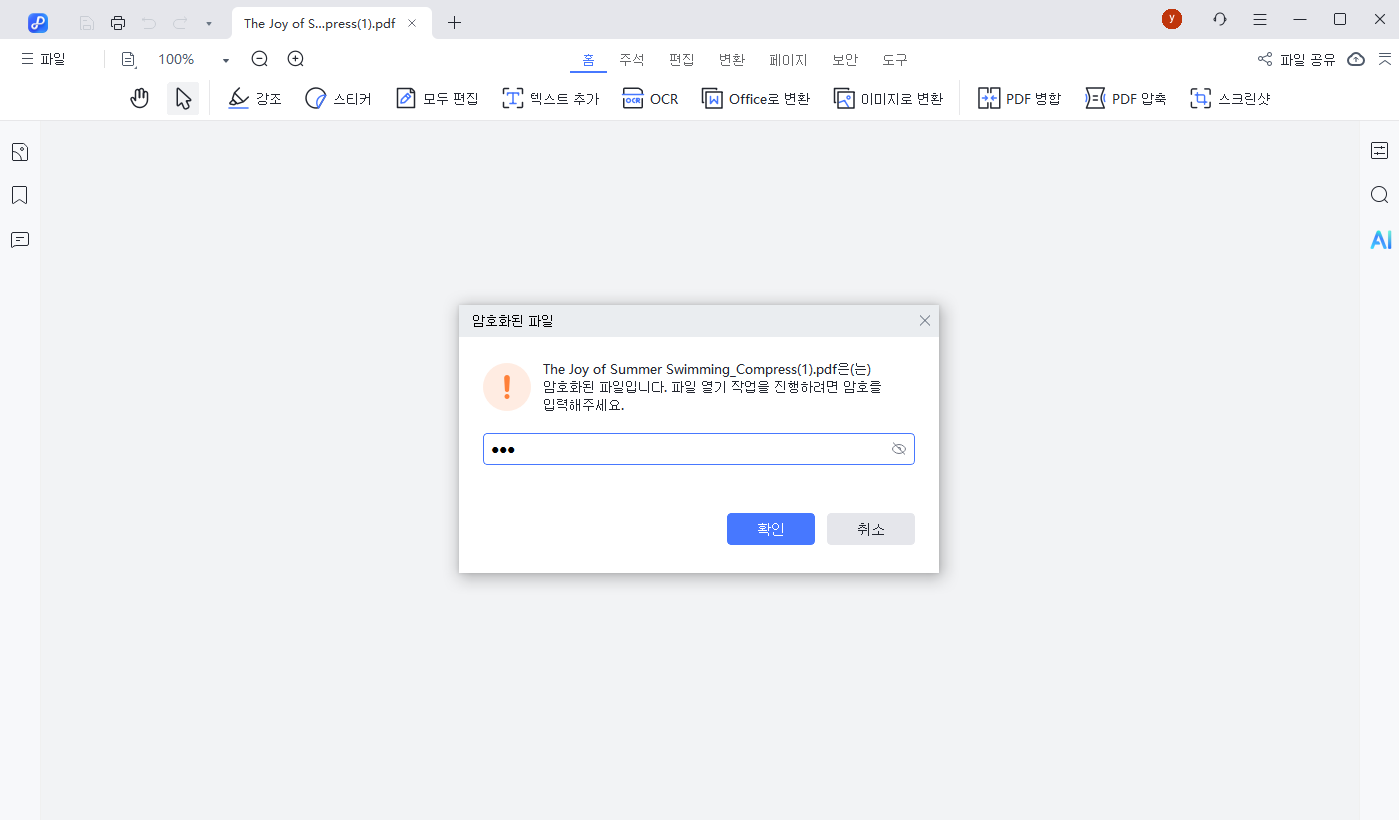Toggle the comments panel
1399x820 pixels.
pos(19,240)
